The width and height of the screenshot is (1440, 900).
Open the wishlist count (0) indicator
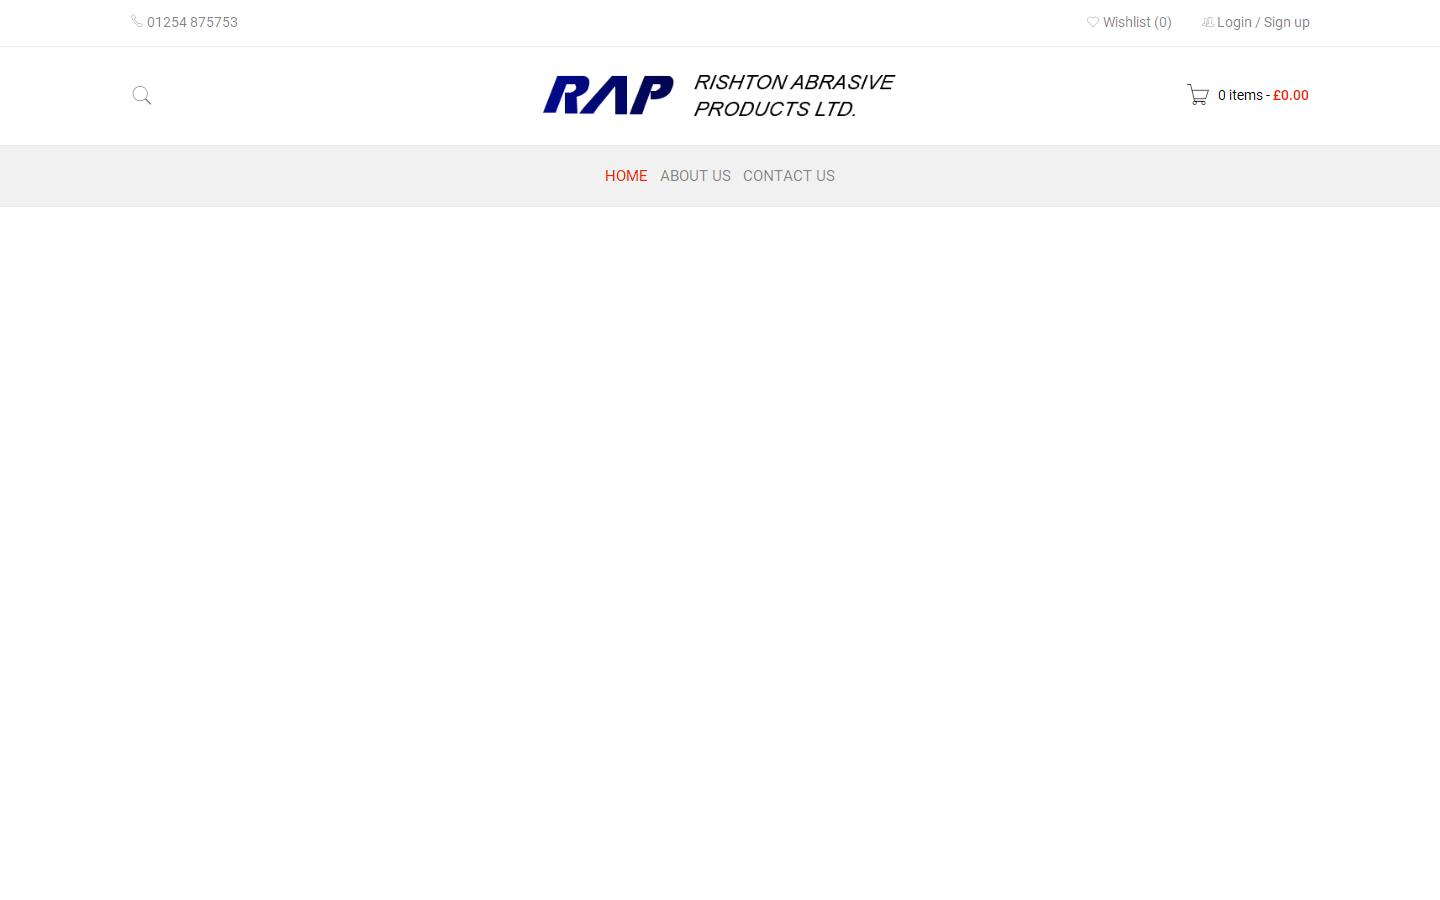1162,22
